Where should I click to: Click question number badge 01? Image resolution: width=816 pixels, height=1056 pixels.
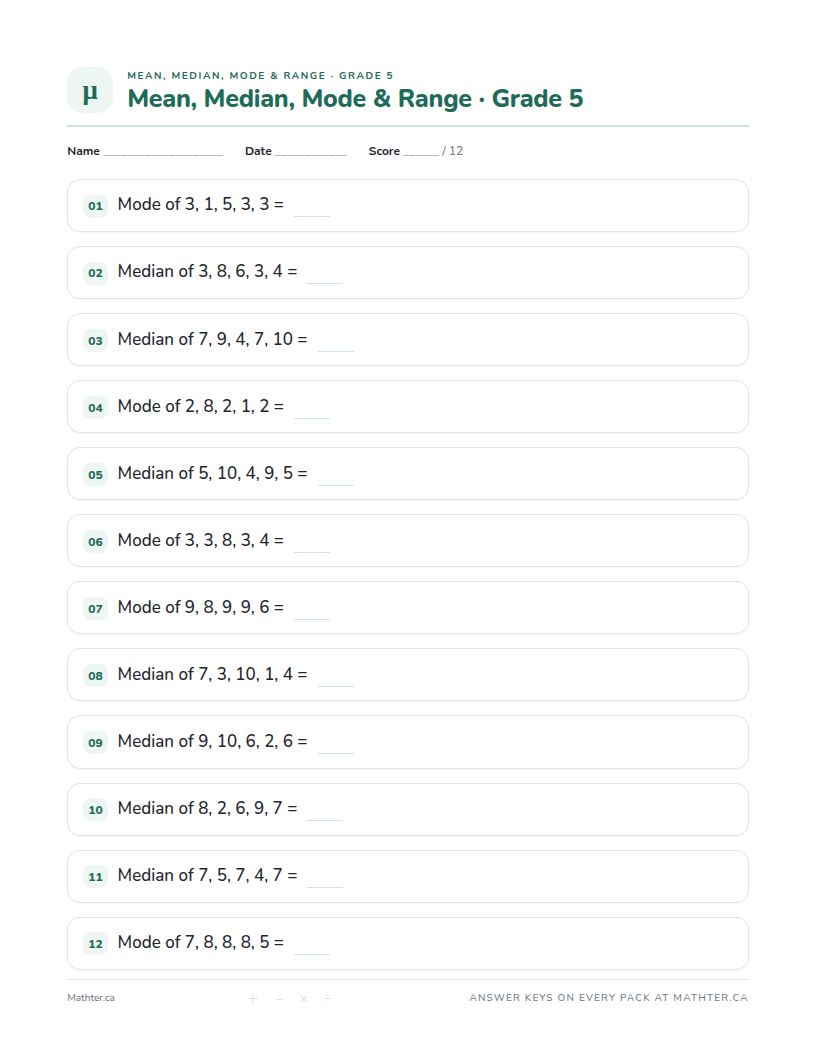96,205
